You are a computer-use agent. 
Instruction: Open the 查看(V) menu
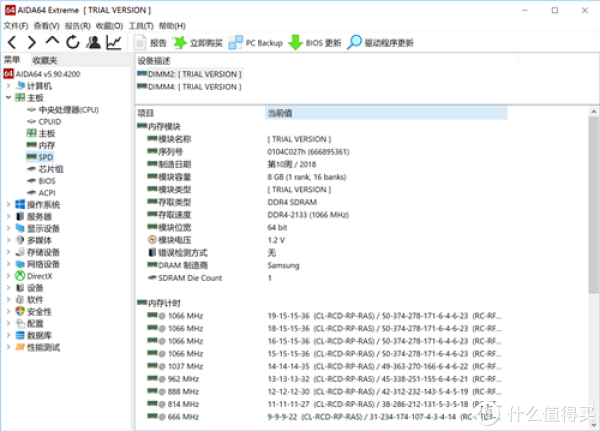47,26
